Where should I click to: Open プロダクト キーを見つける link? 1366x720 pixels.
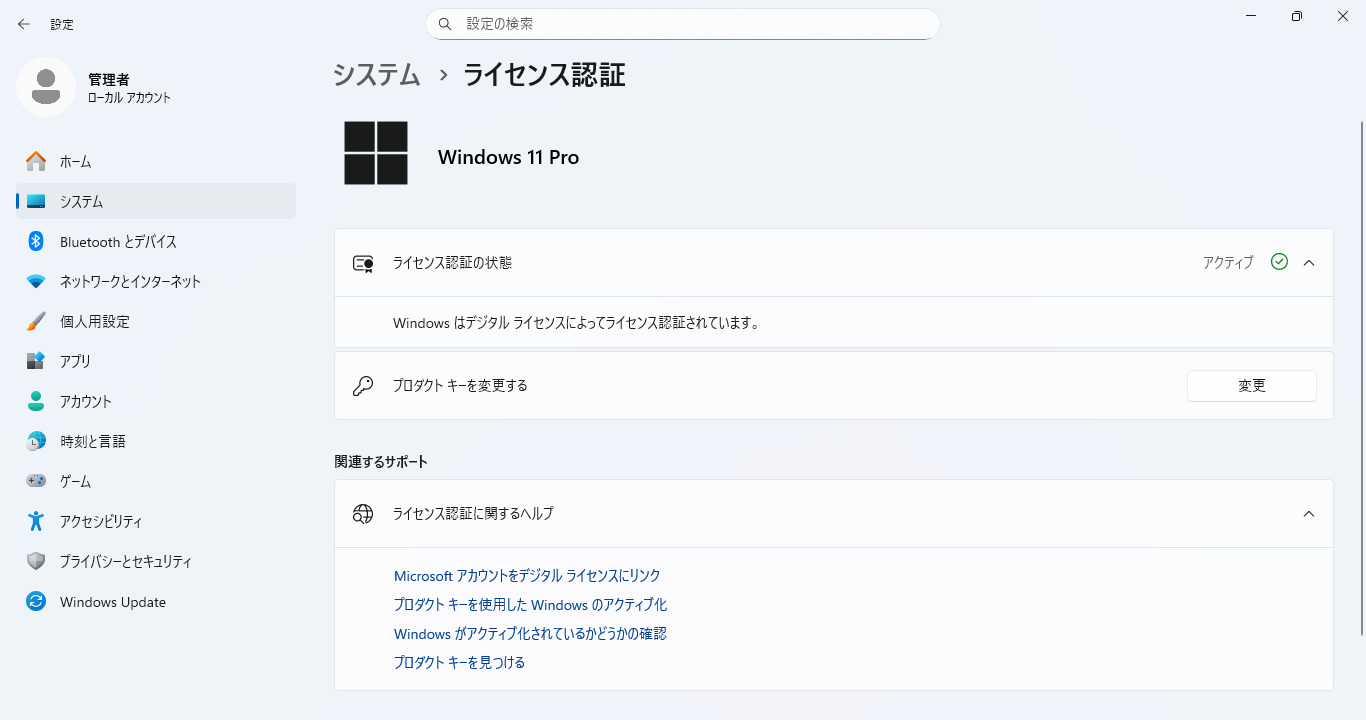click(459, 662)
